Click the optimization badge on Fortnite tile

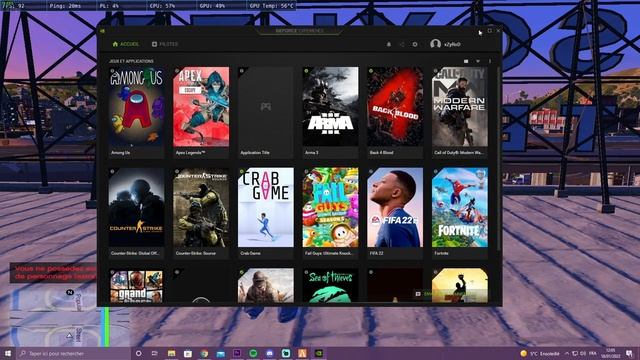click(x=436, y=172)
